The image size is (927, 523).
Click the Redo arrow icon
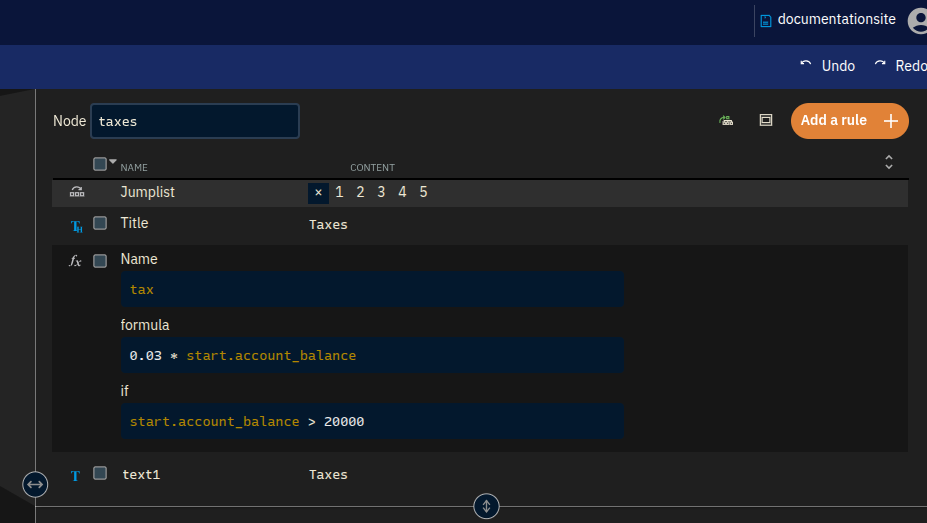pos(880,64)
